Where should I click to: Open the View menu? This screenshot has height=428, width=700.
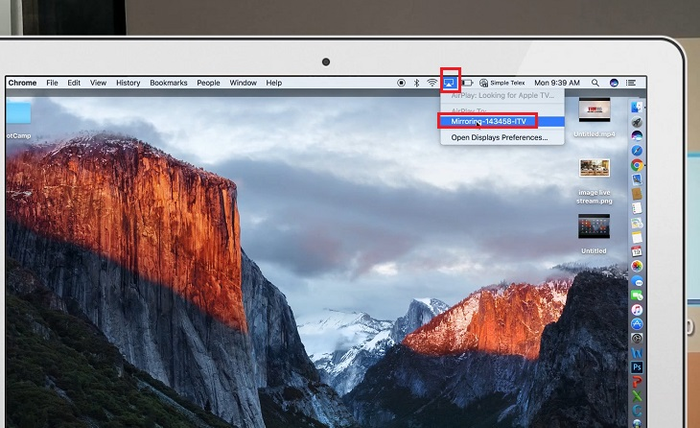pos(98,83)
